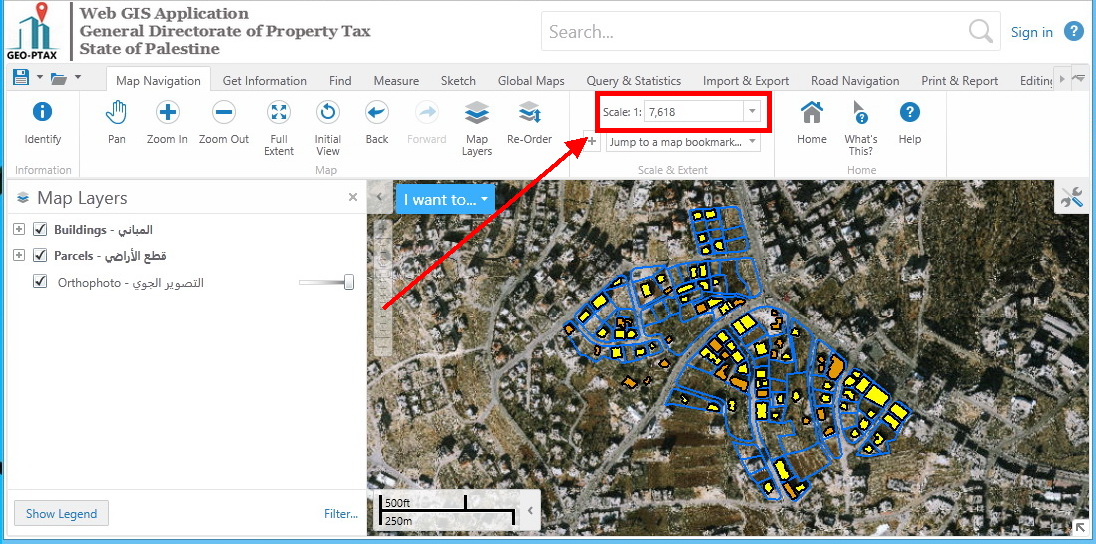1096x544 pixels.
Task: Switch to the Import & Export tab
Action: coord(746,80)
